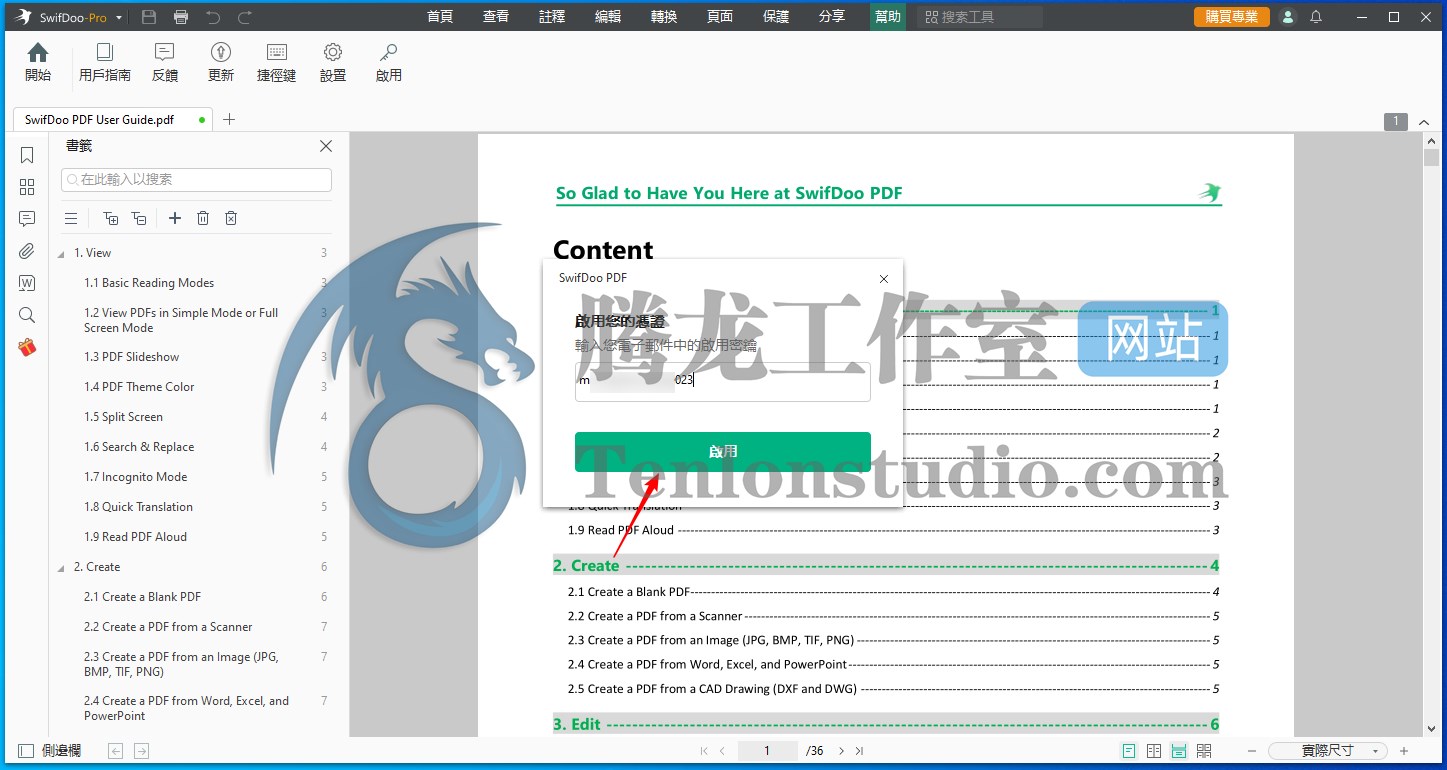The image size is (1447, 770).
Task: Open the comments sidebar icon
Action: tap(27, 219)
